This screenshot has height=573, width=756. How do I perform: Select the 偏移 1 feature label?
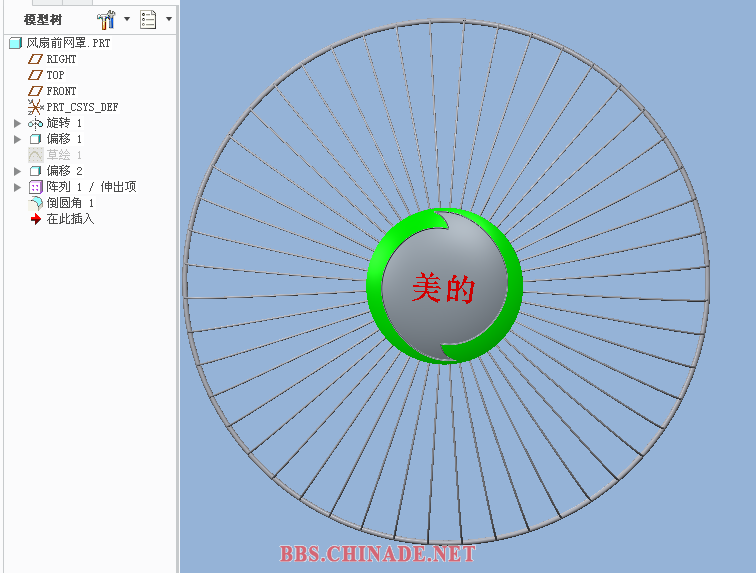pyautogui.click(x=64, y=139)
